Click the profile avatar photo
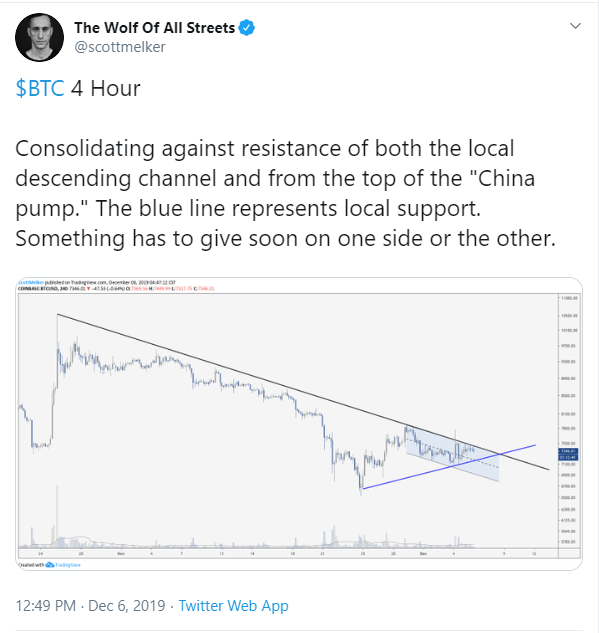This screenshot has width=599, height=633. [39, 37]
